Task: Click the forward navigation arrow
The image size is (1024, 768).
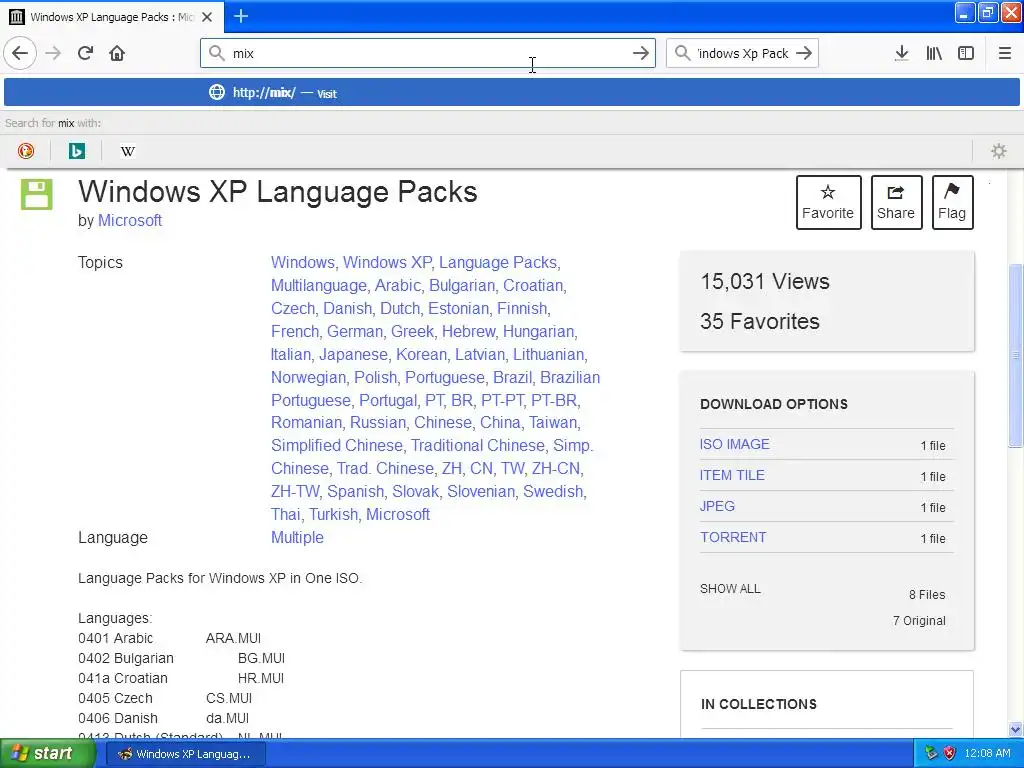Action: coord(53,53)
